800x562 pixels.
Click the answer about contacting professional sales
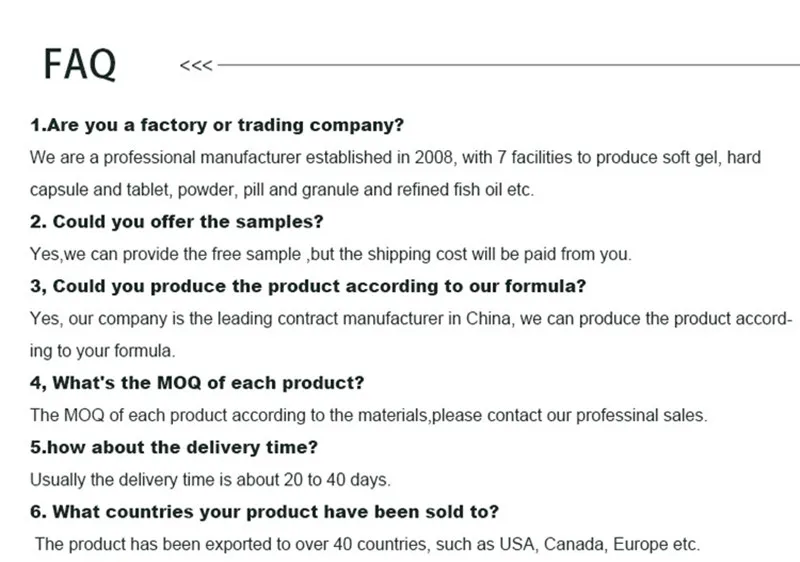coord(368,415)
